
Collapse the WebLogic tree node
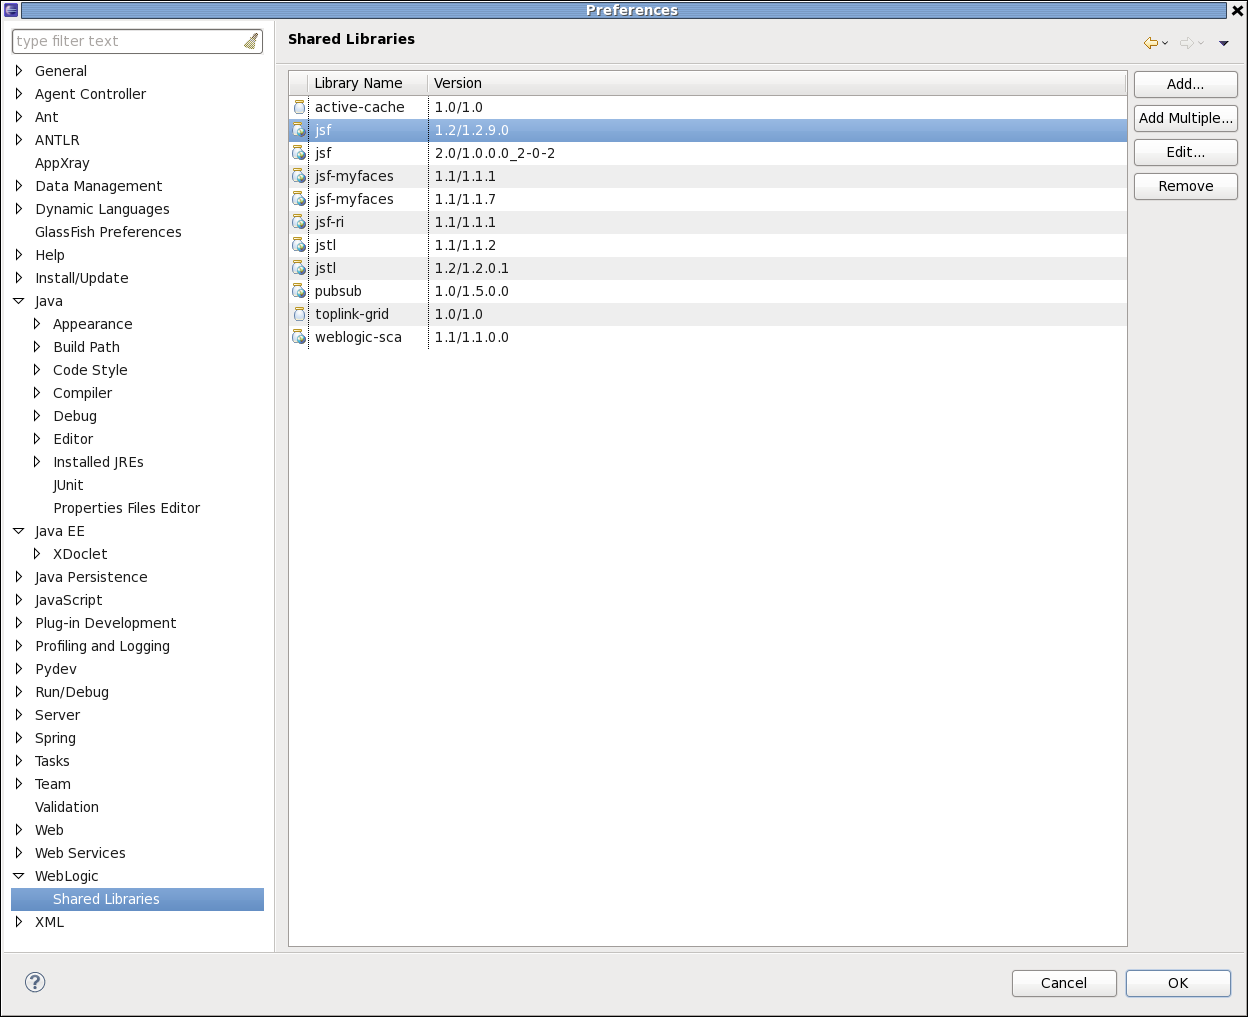pyautogui.click(x=19, y=876)
